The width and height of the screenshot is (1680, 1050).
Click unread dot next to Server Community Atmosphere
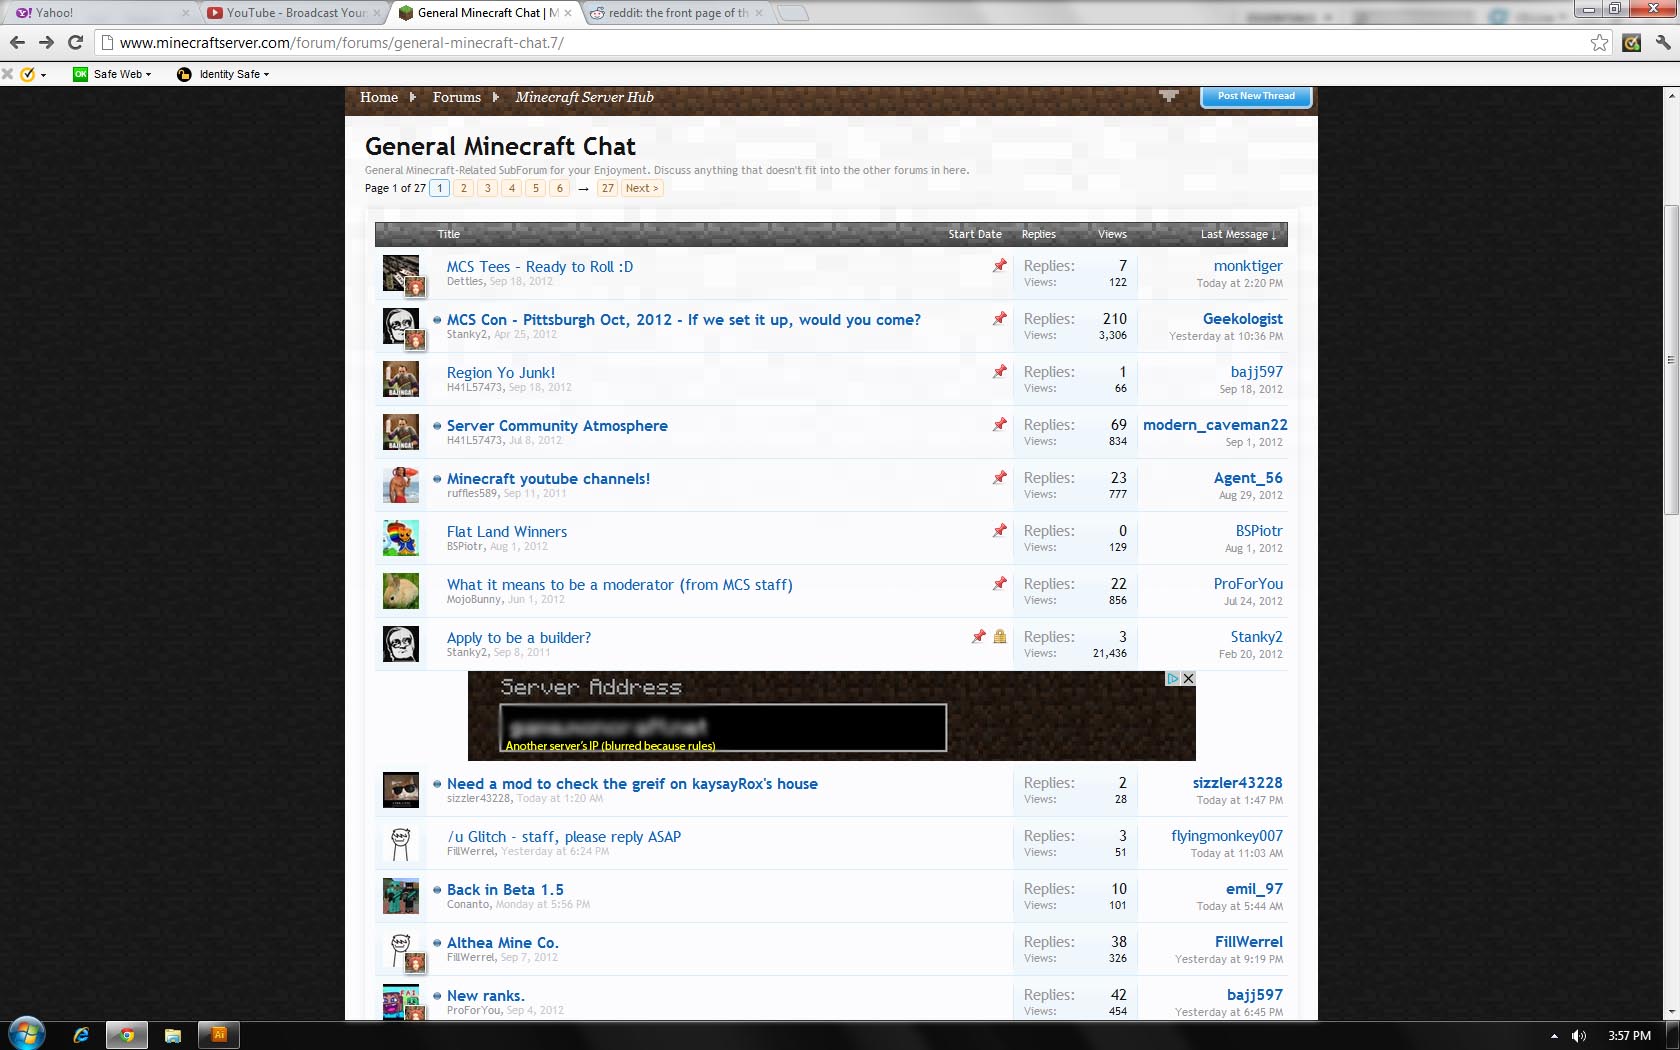[x=437, y=426]
